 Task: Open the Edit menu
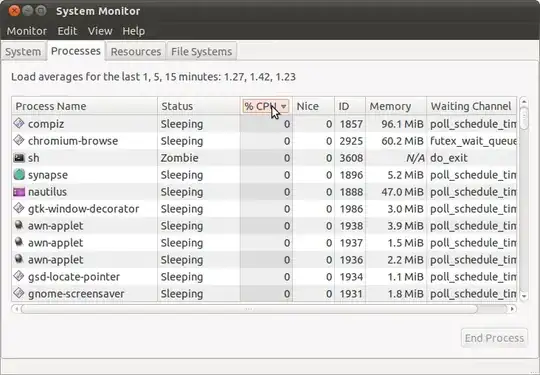click(67, 31)
